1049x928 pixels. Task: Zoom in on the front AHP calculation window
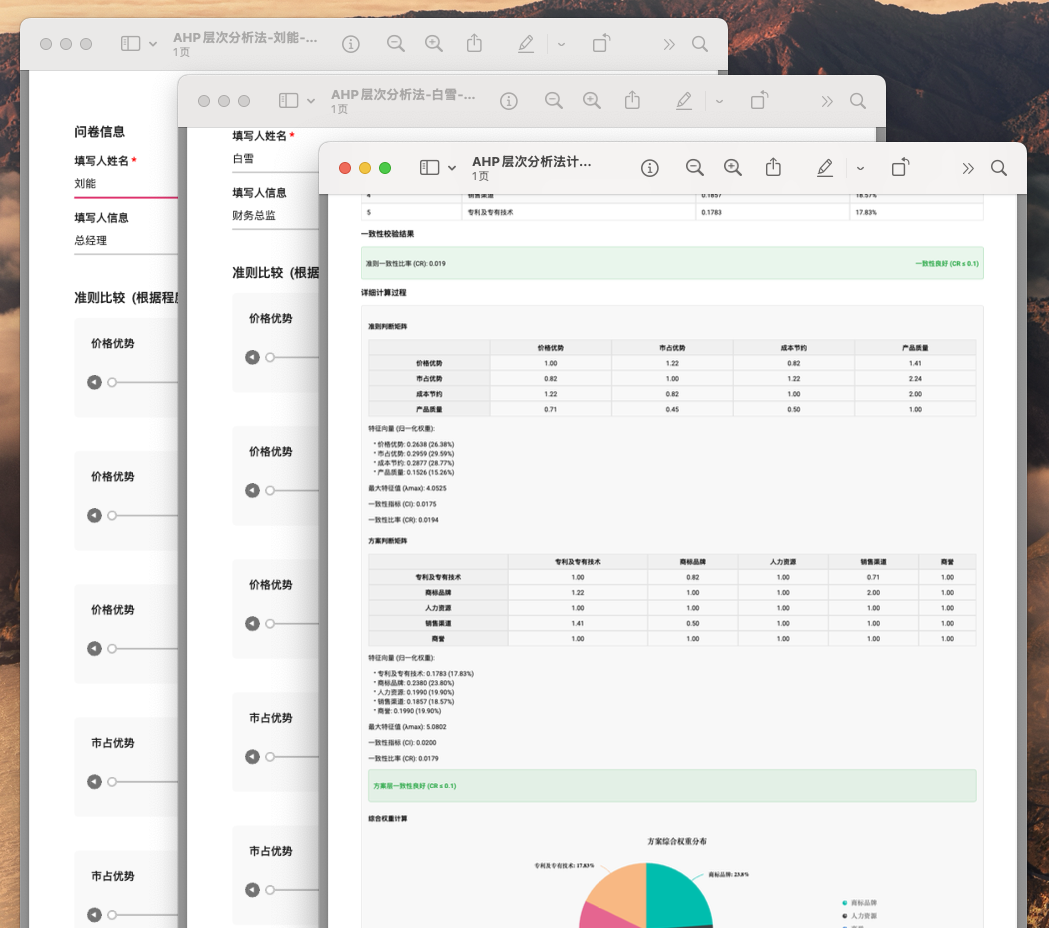(x=733, y=168)
